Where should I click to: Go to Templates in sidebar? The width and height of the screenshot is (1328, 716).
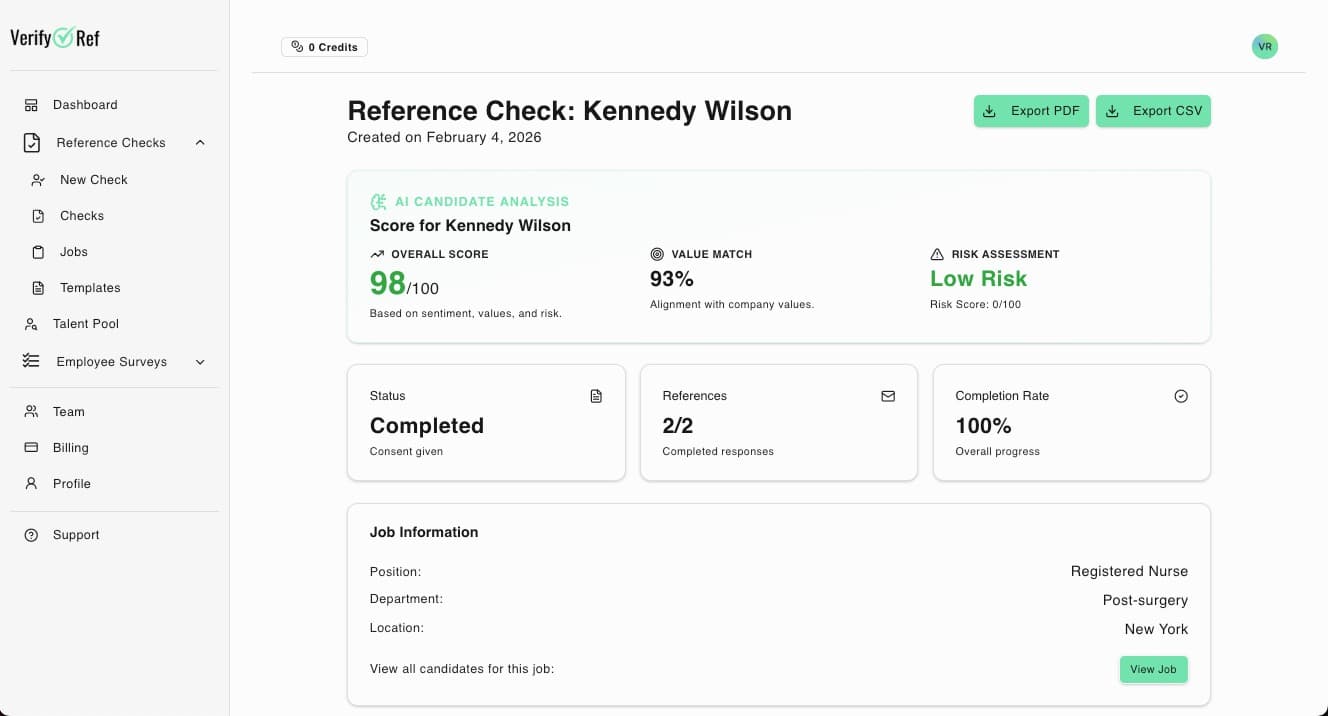89,288
